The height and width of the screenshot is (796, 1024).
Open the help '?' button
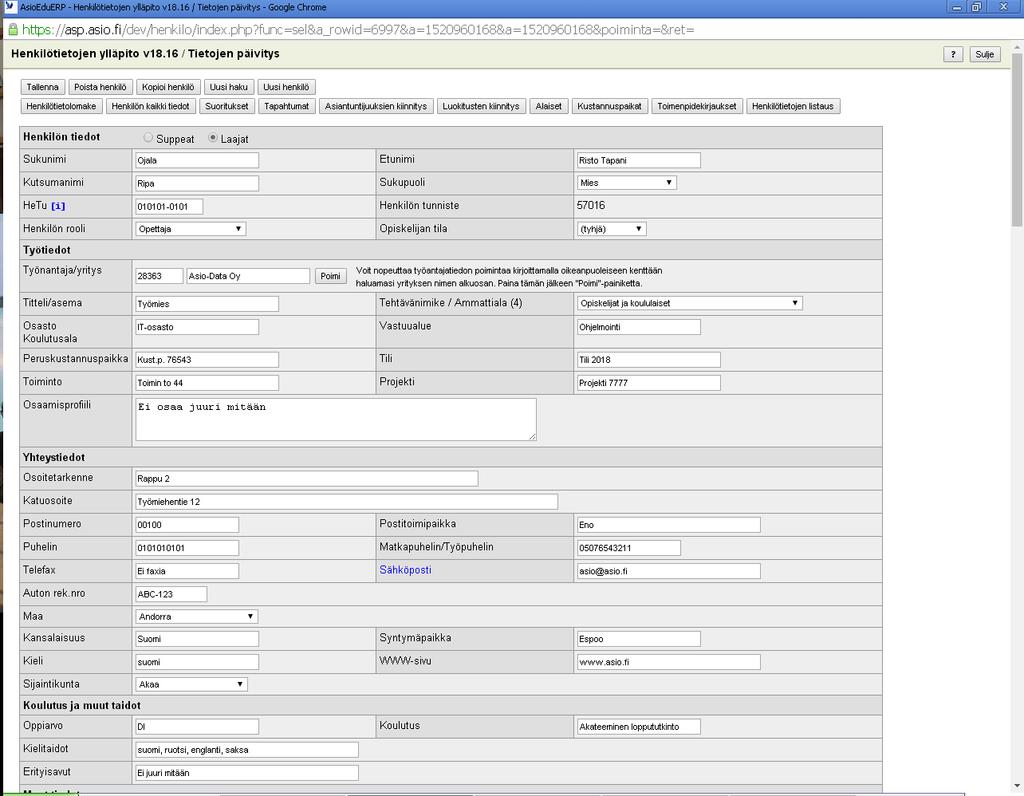click(x=953, y=54)
